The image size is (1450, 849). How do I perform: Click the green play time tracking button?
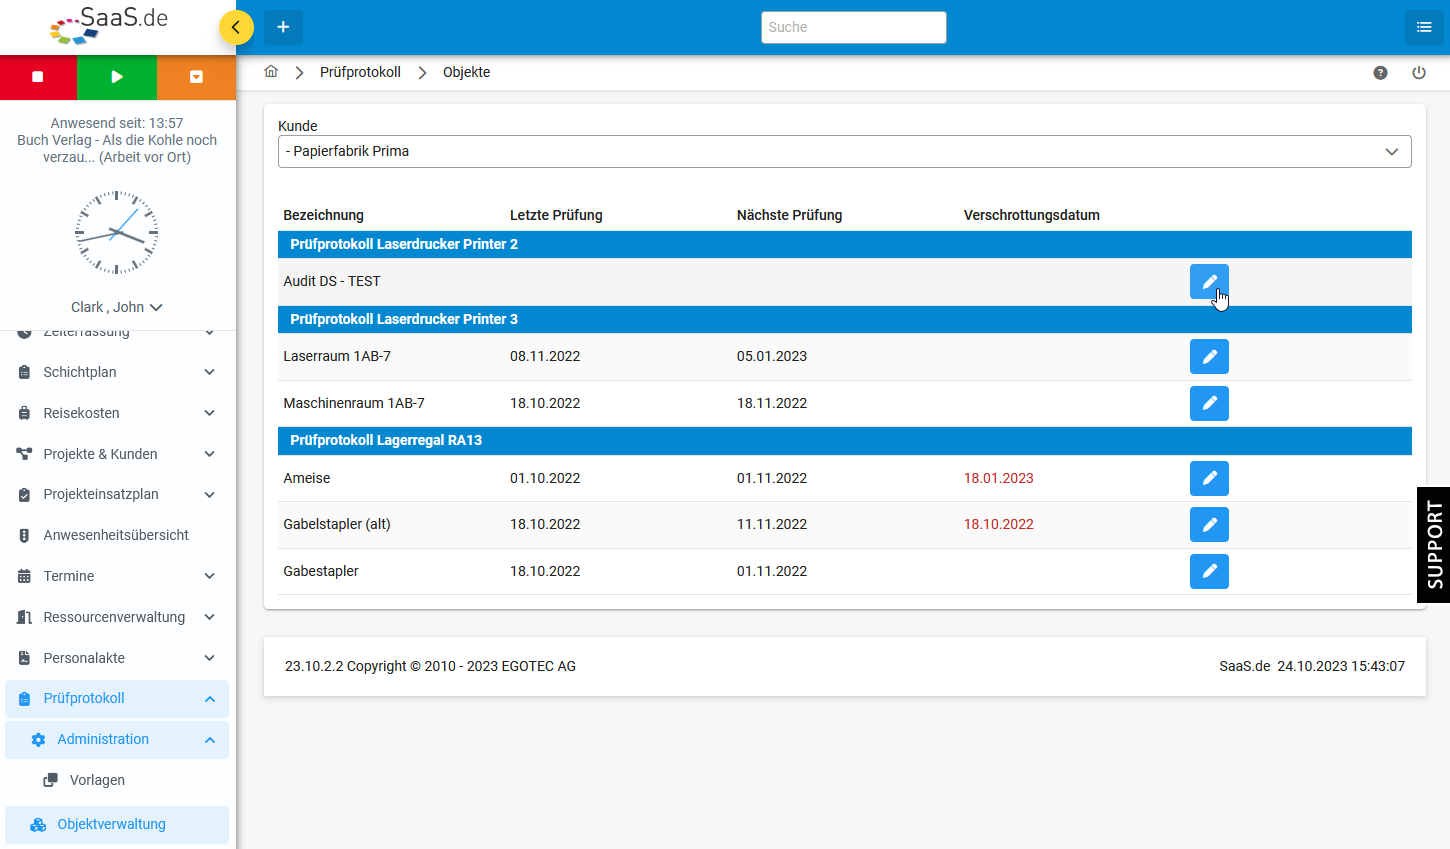pos(117,77)
